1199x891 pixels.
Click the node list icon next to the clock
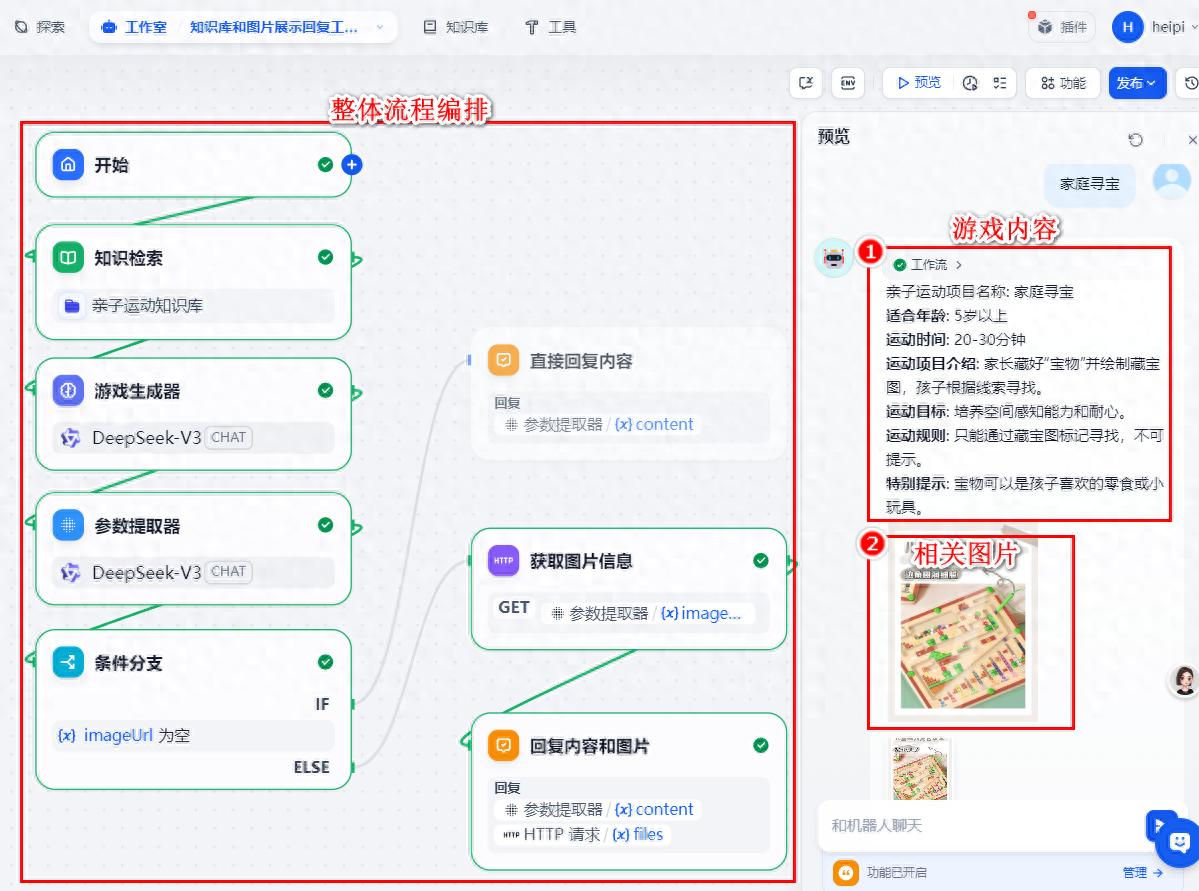click(998, 83)
